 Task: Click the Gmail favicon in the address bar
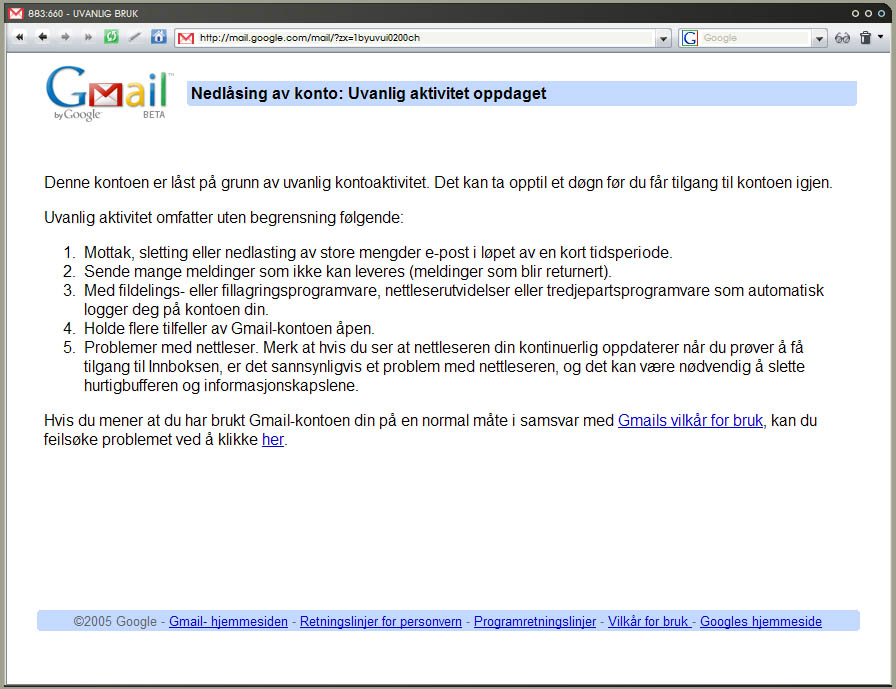[186, 38]
